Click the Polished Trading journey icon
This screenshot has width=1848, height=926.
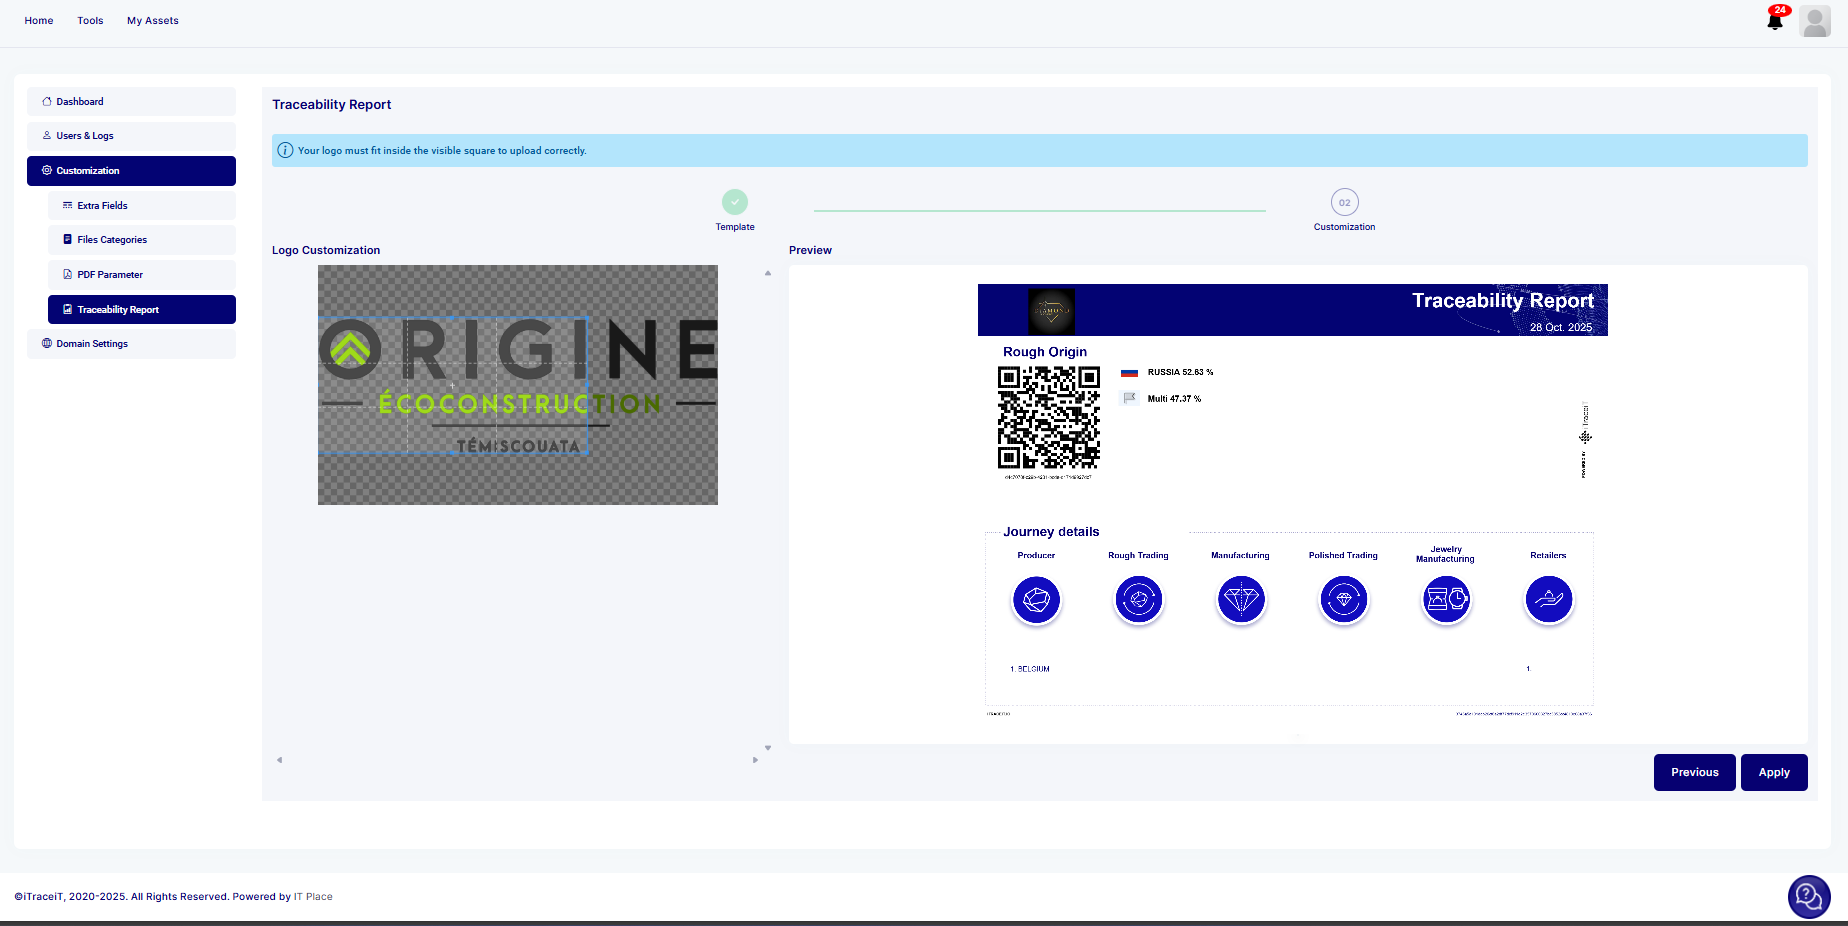[x=1343, y=600]
